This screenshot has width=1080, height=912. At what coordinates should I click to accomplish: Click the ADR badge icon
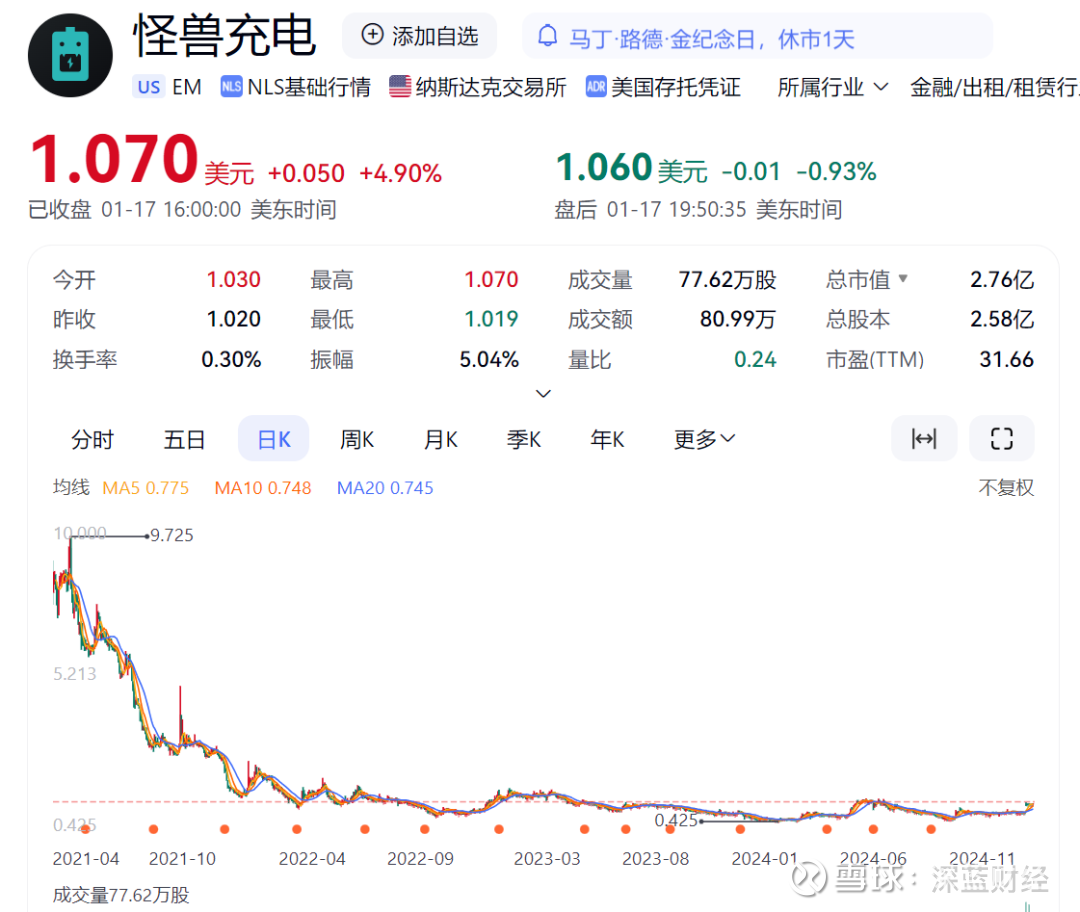pyautogui.click(x=596, y=87)
